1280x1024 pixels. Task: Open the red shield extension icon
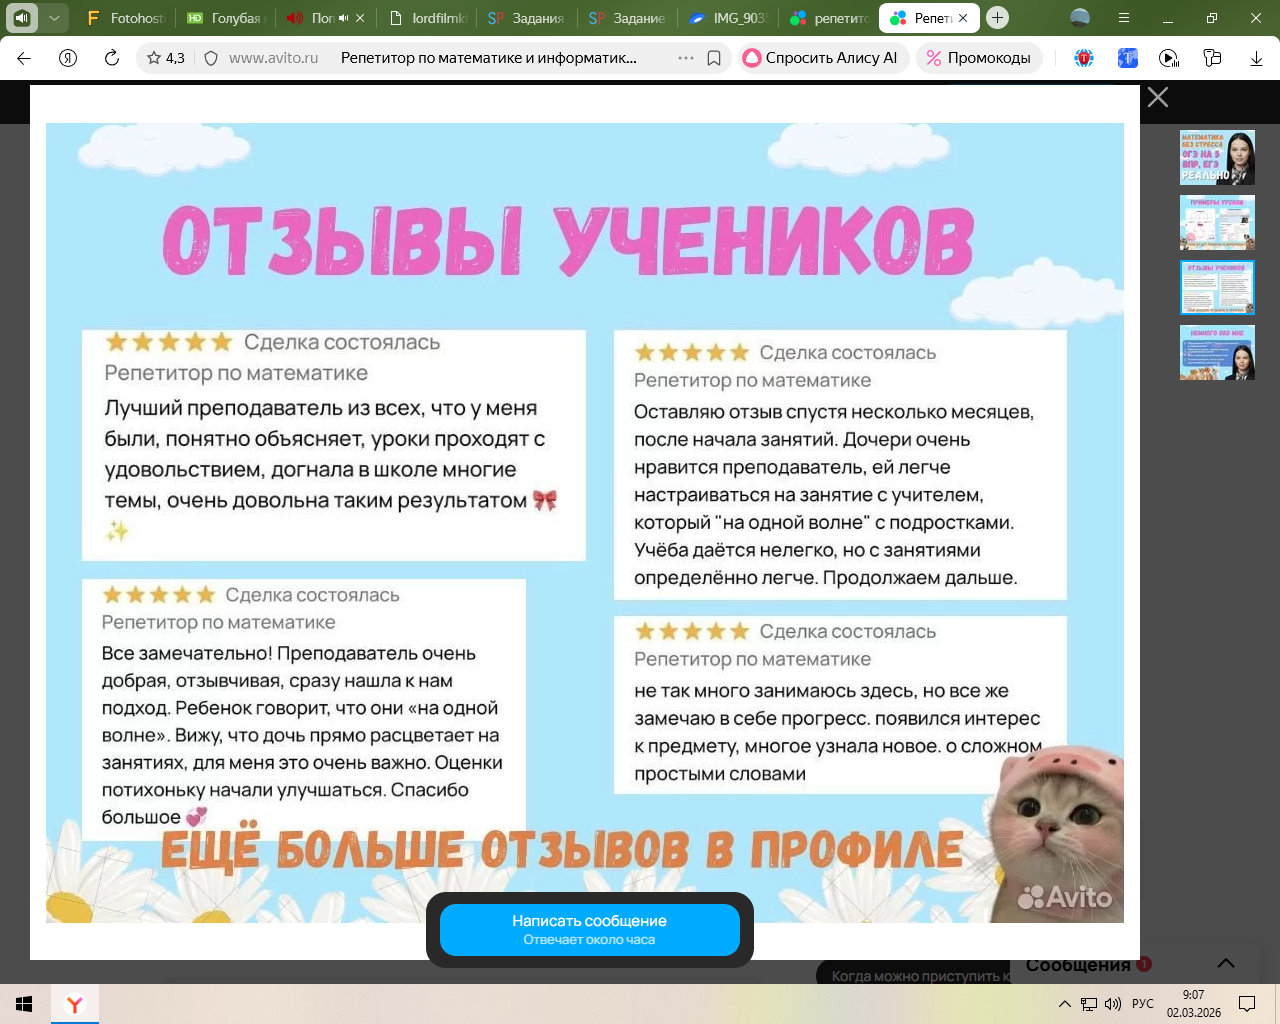[x=1084, y=58]
